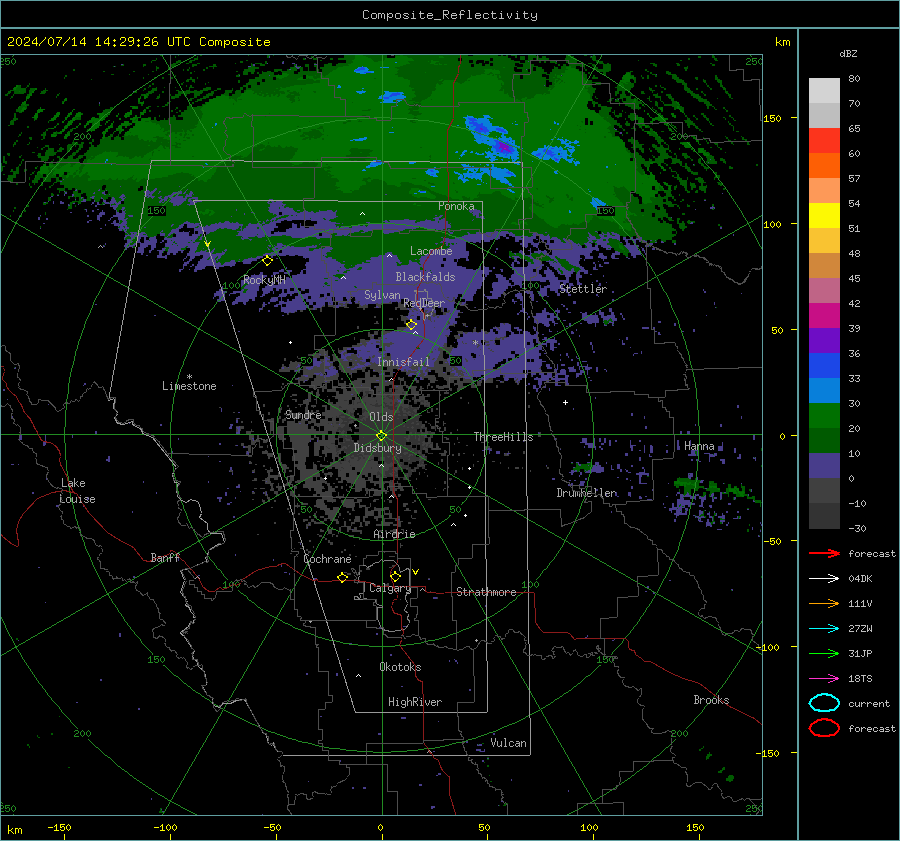Click the Drumheller city label
Screen dimensions: 900x841
click(587, 493)
